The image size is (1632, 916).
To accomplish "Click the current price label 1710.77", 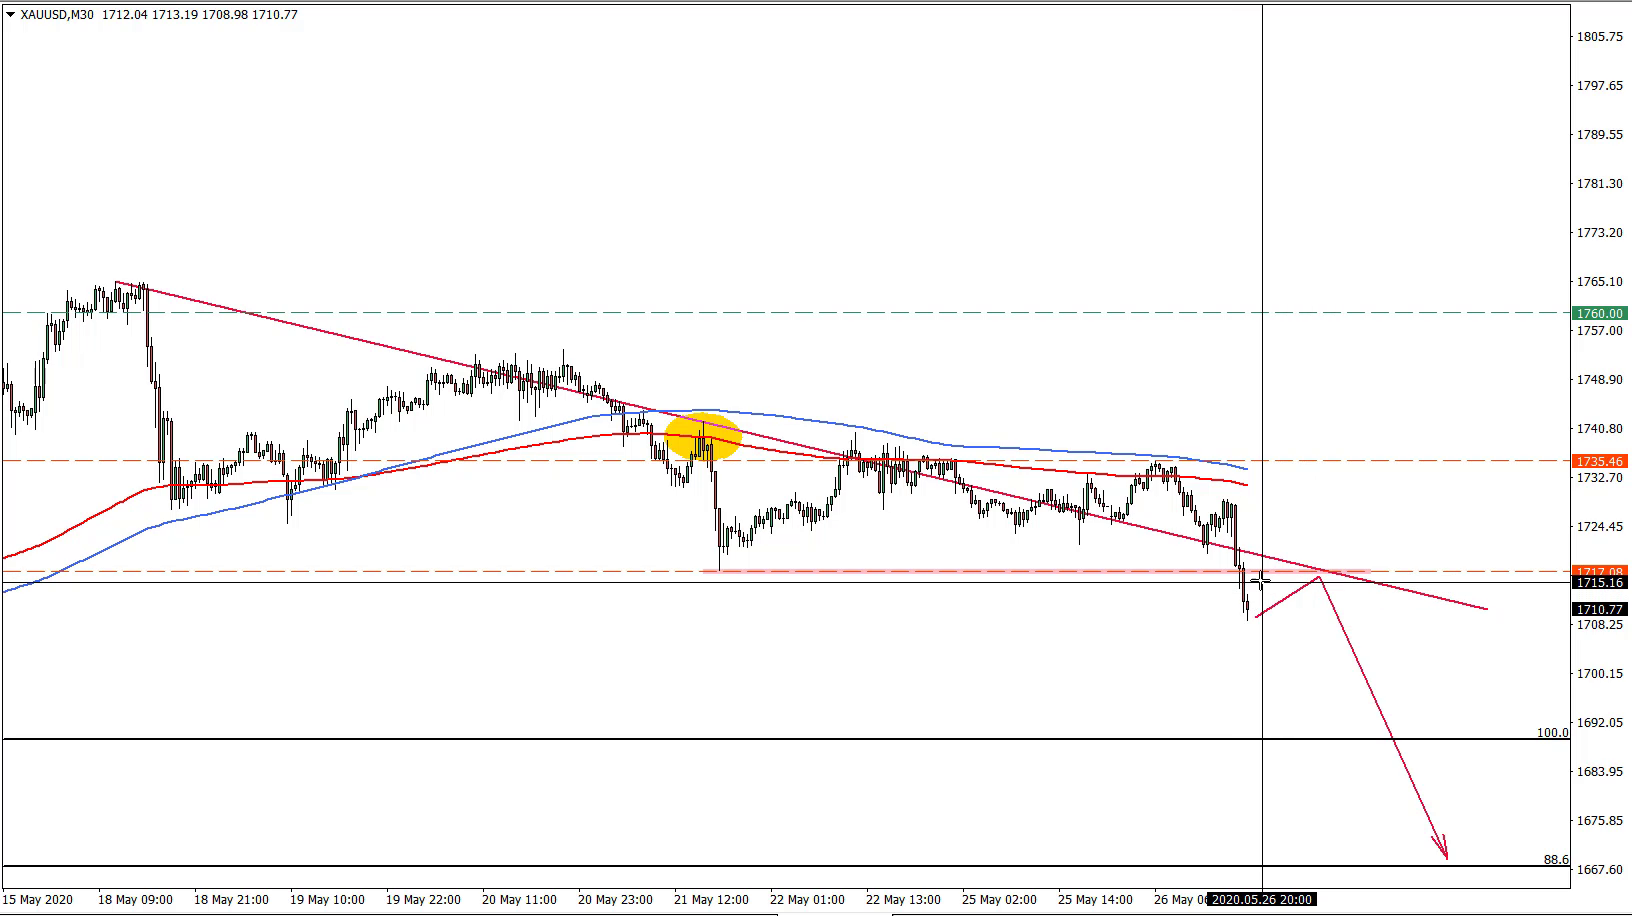I will click(x=1600, y=610).
